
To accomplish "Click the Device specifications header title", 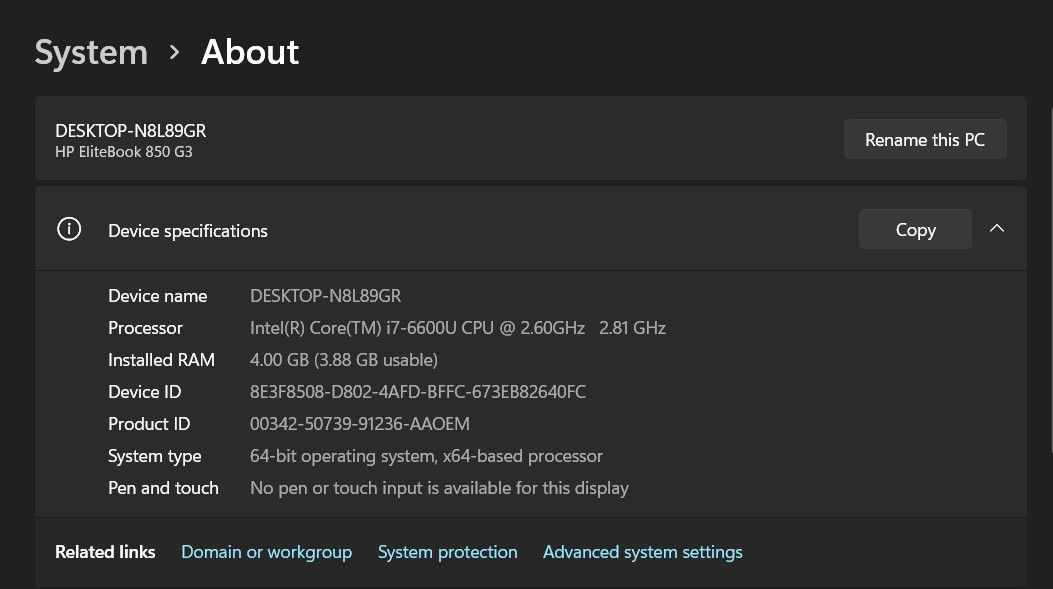I will tap(188, 231).
